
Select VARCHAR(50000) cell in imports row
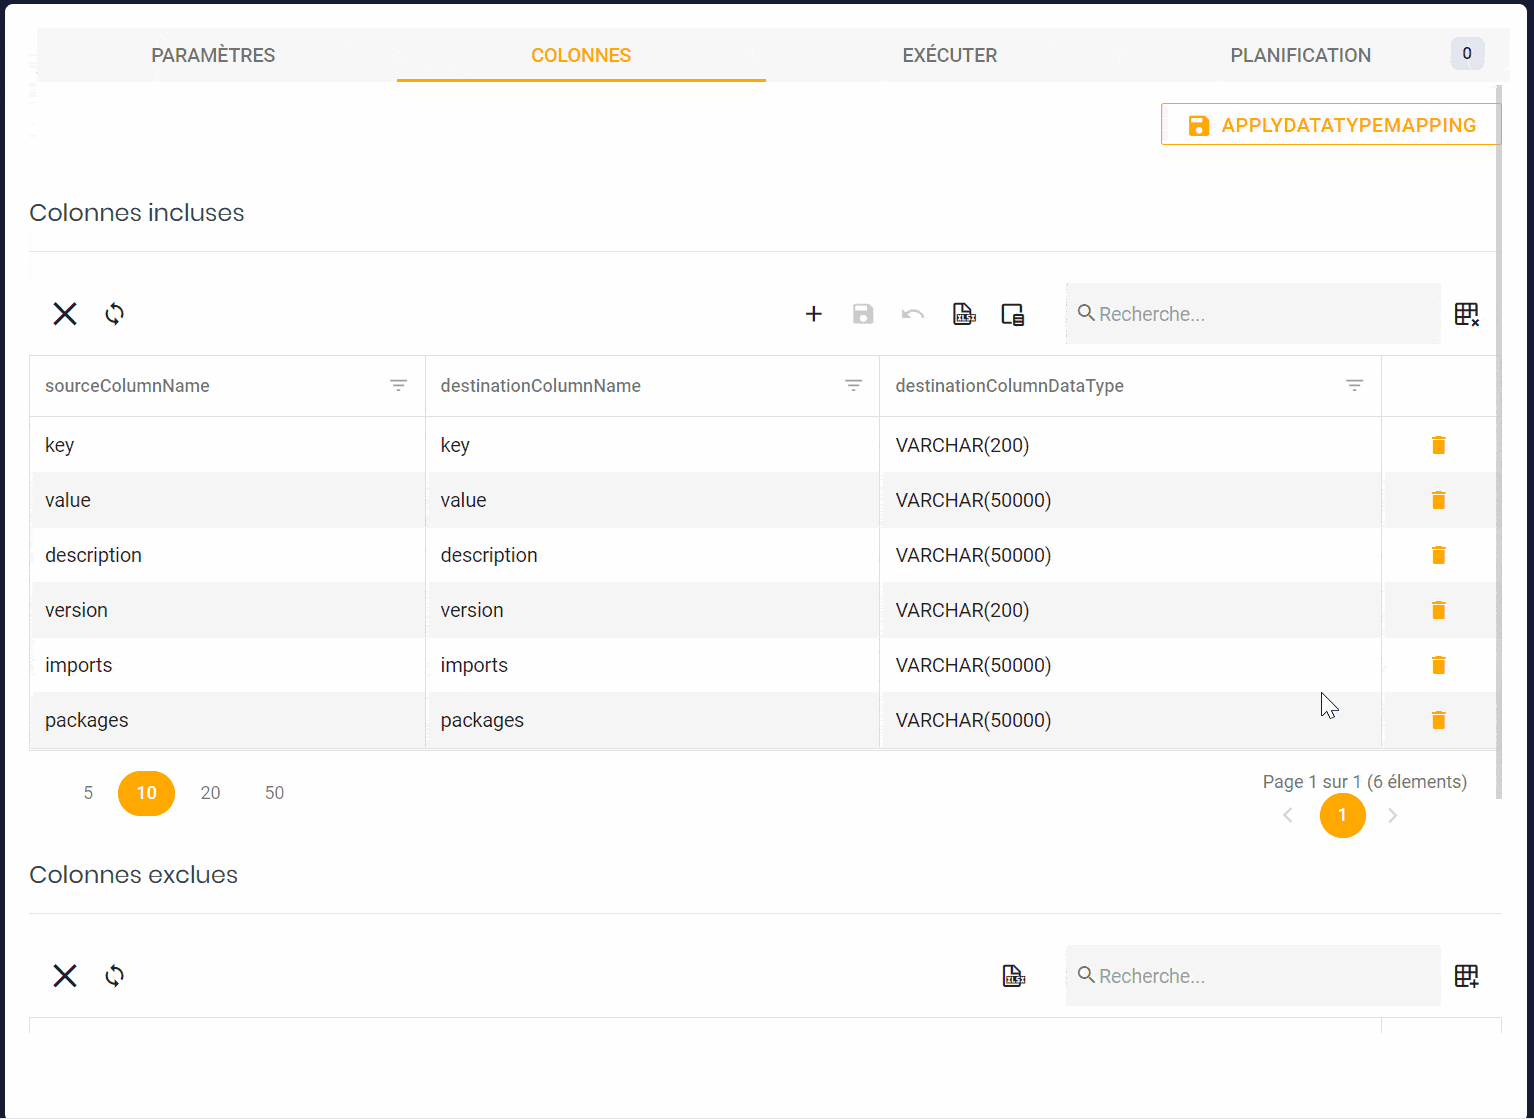pos(1130,665)
